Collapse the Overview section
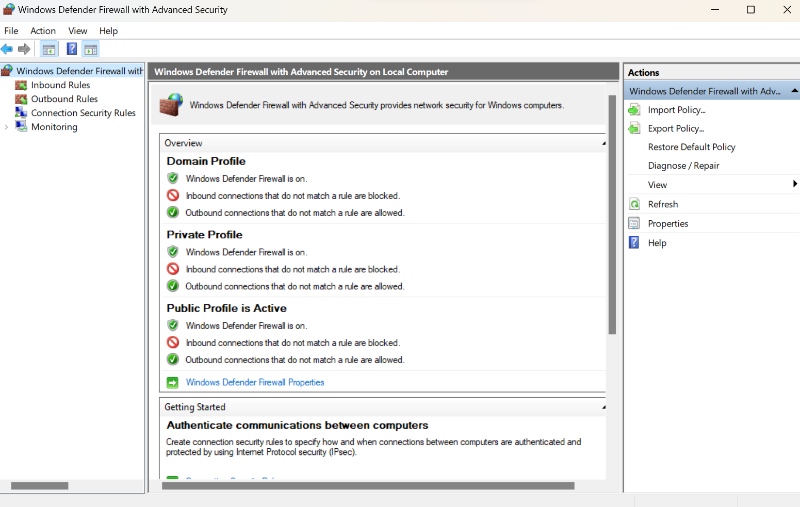This screenshot has width=800, height=507. 603,144
